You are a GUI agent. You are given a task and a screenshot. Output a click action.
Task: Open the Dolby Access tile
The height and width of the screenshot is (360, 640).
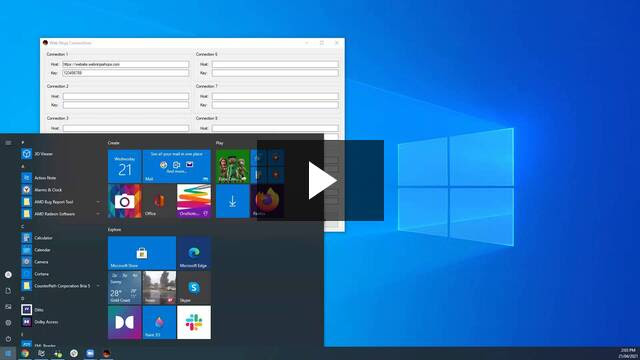coord(124,322)
